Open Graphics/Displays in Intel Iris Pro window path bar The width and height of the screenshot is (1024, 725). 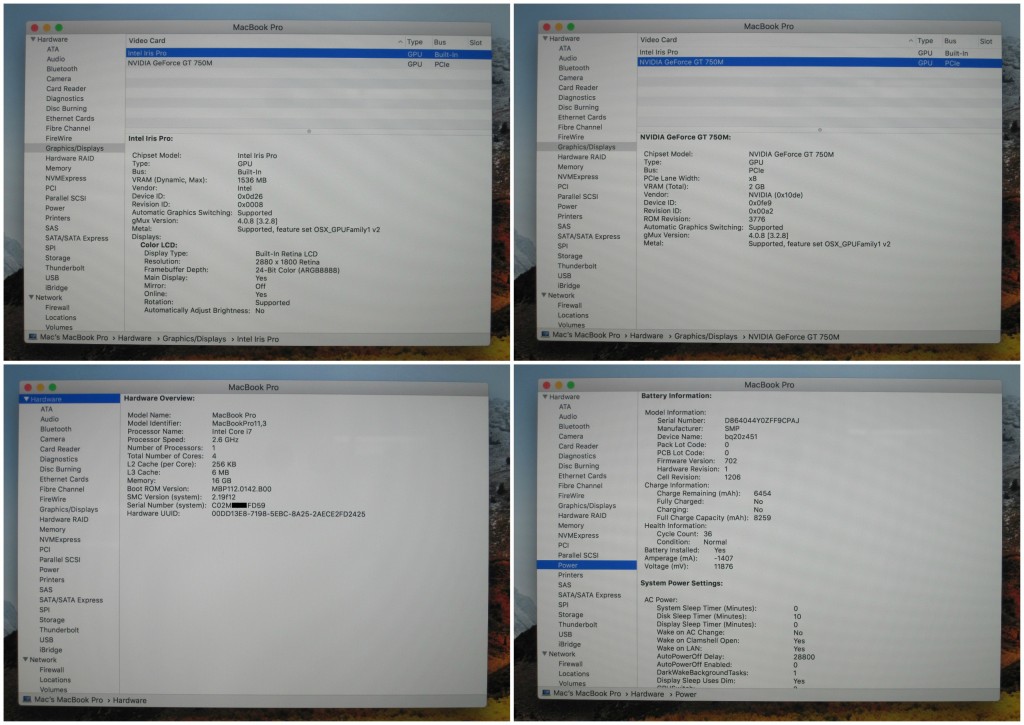coord(194,339)
